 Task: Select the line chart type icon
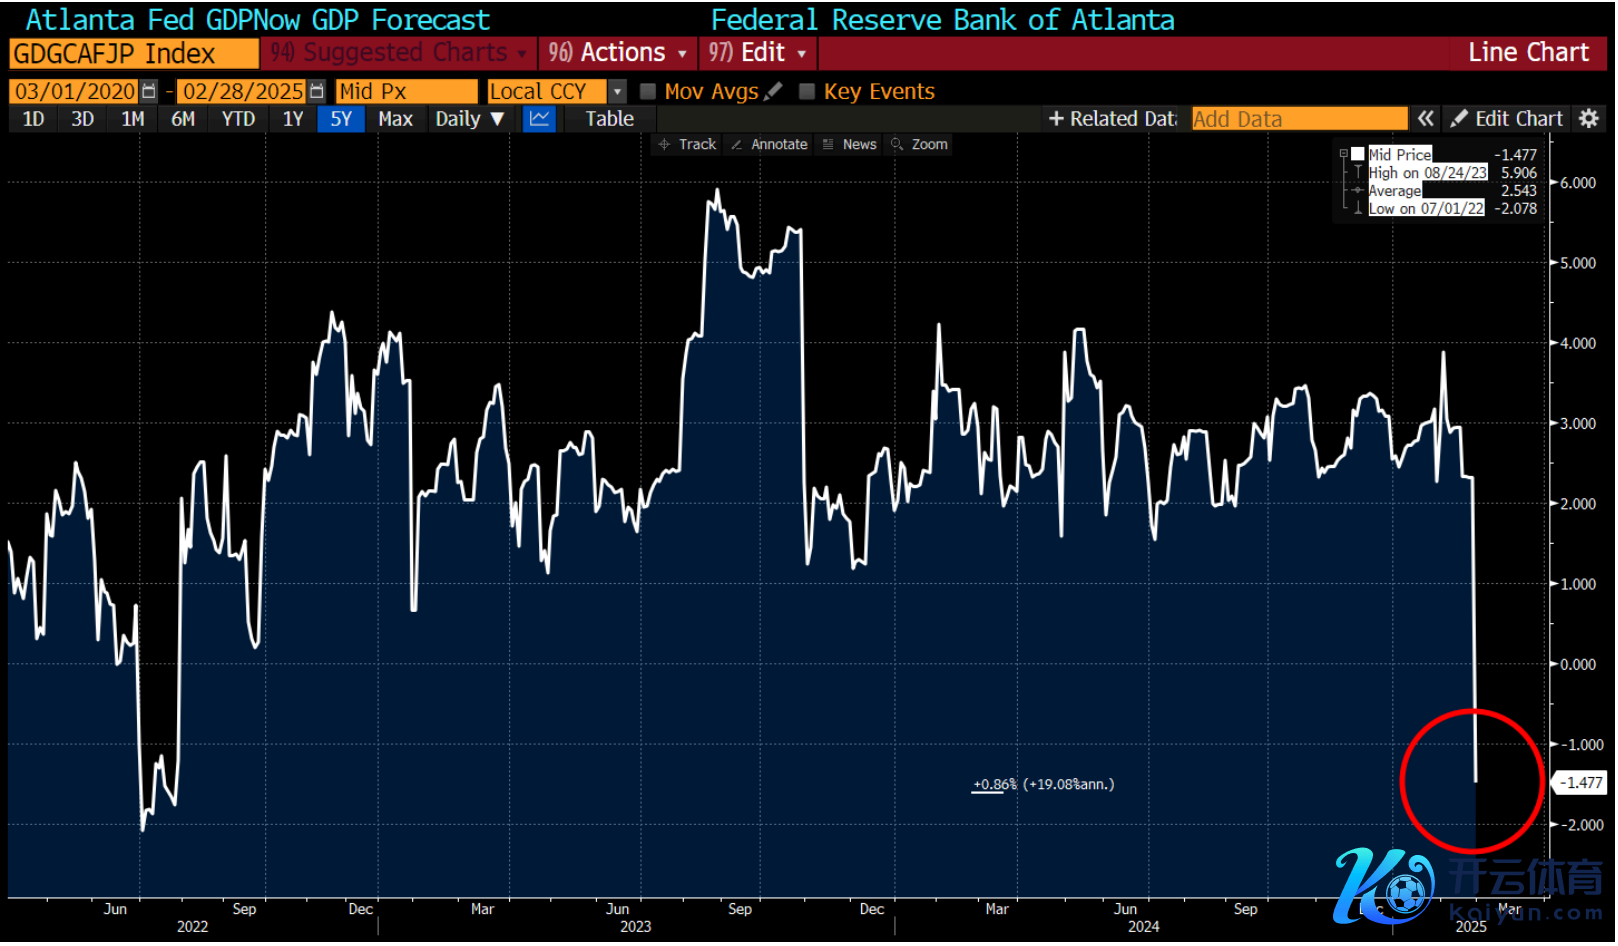[539, 119]
